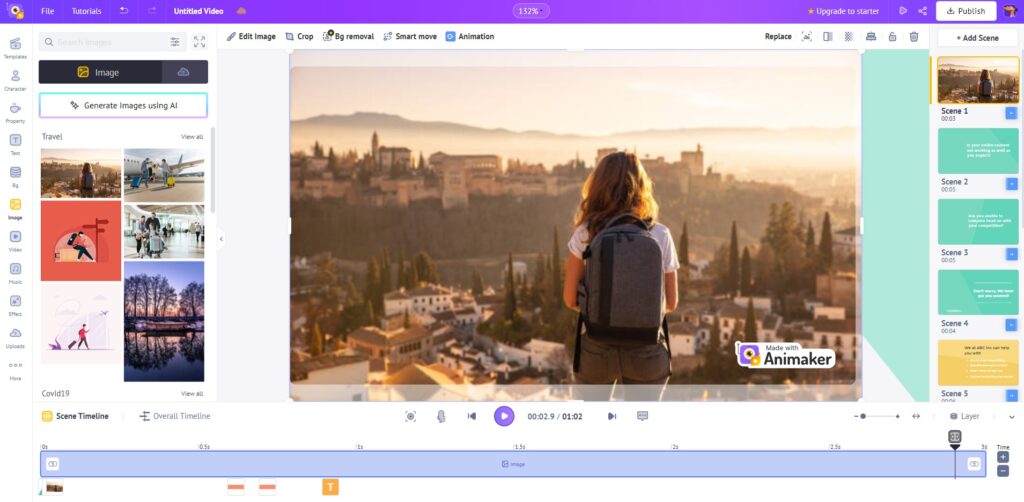Screen dimensions: 1024x502
Task: Open the Character sidebar panel
Action: pos(15,80)
